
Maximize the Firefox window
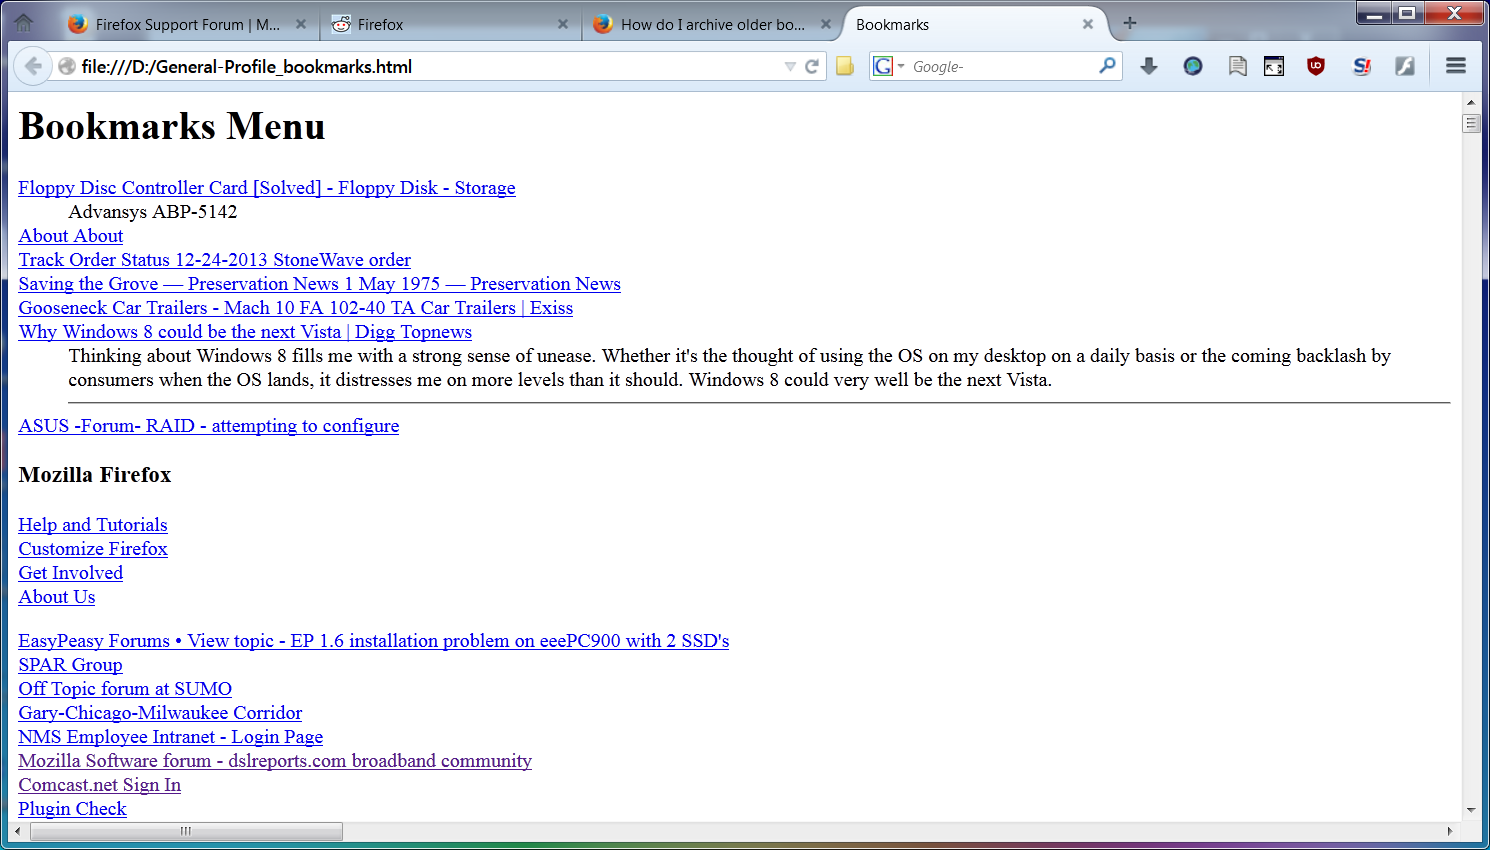(x=1407, y=13)
